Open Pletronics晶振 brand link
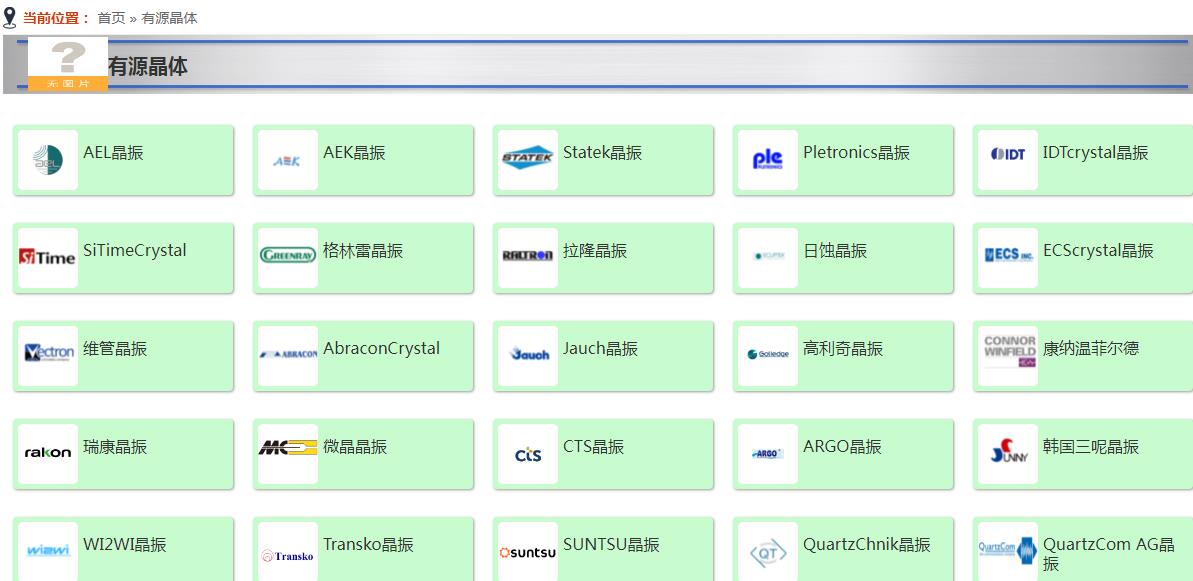The image size is (1193, 581). pyautogui.click(x=856, y=153)
